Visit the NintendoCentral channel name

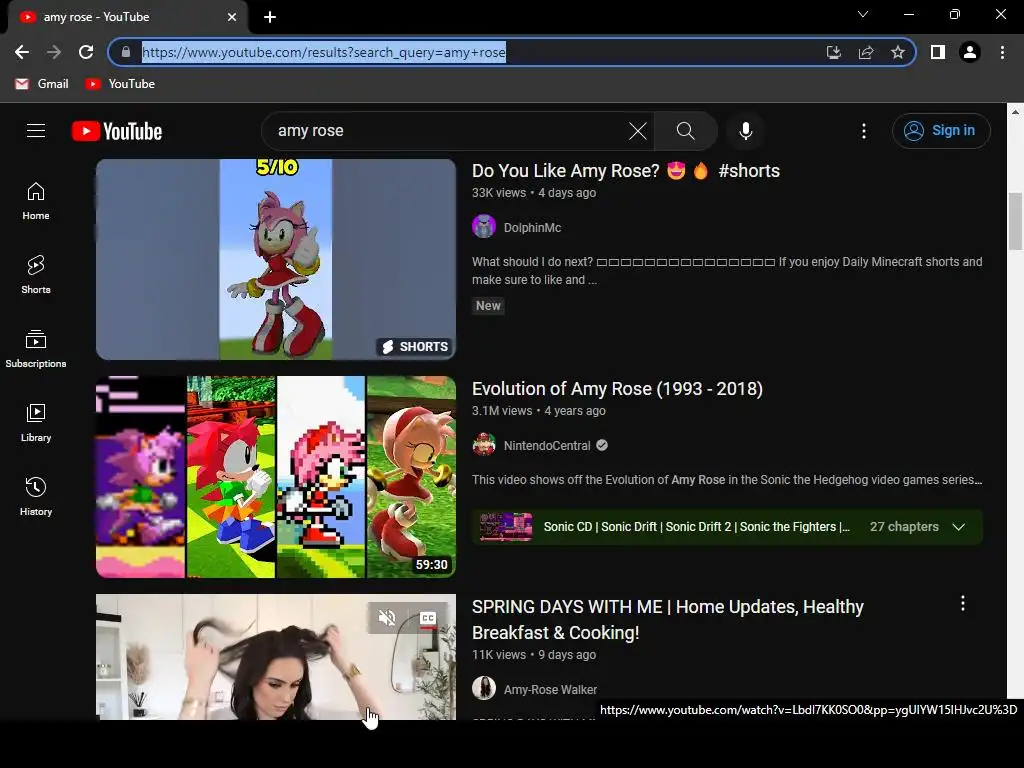coord(547,445)
